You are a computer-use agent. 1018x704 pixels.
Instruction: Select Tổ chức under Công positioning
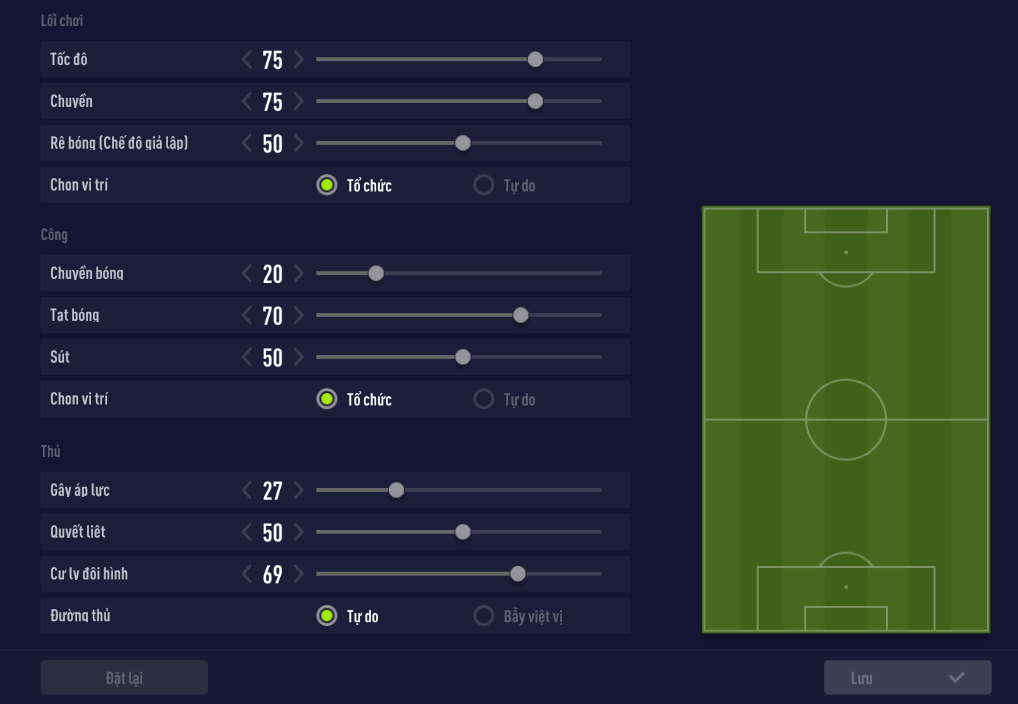pyautogui.click(x=326, y=399)
